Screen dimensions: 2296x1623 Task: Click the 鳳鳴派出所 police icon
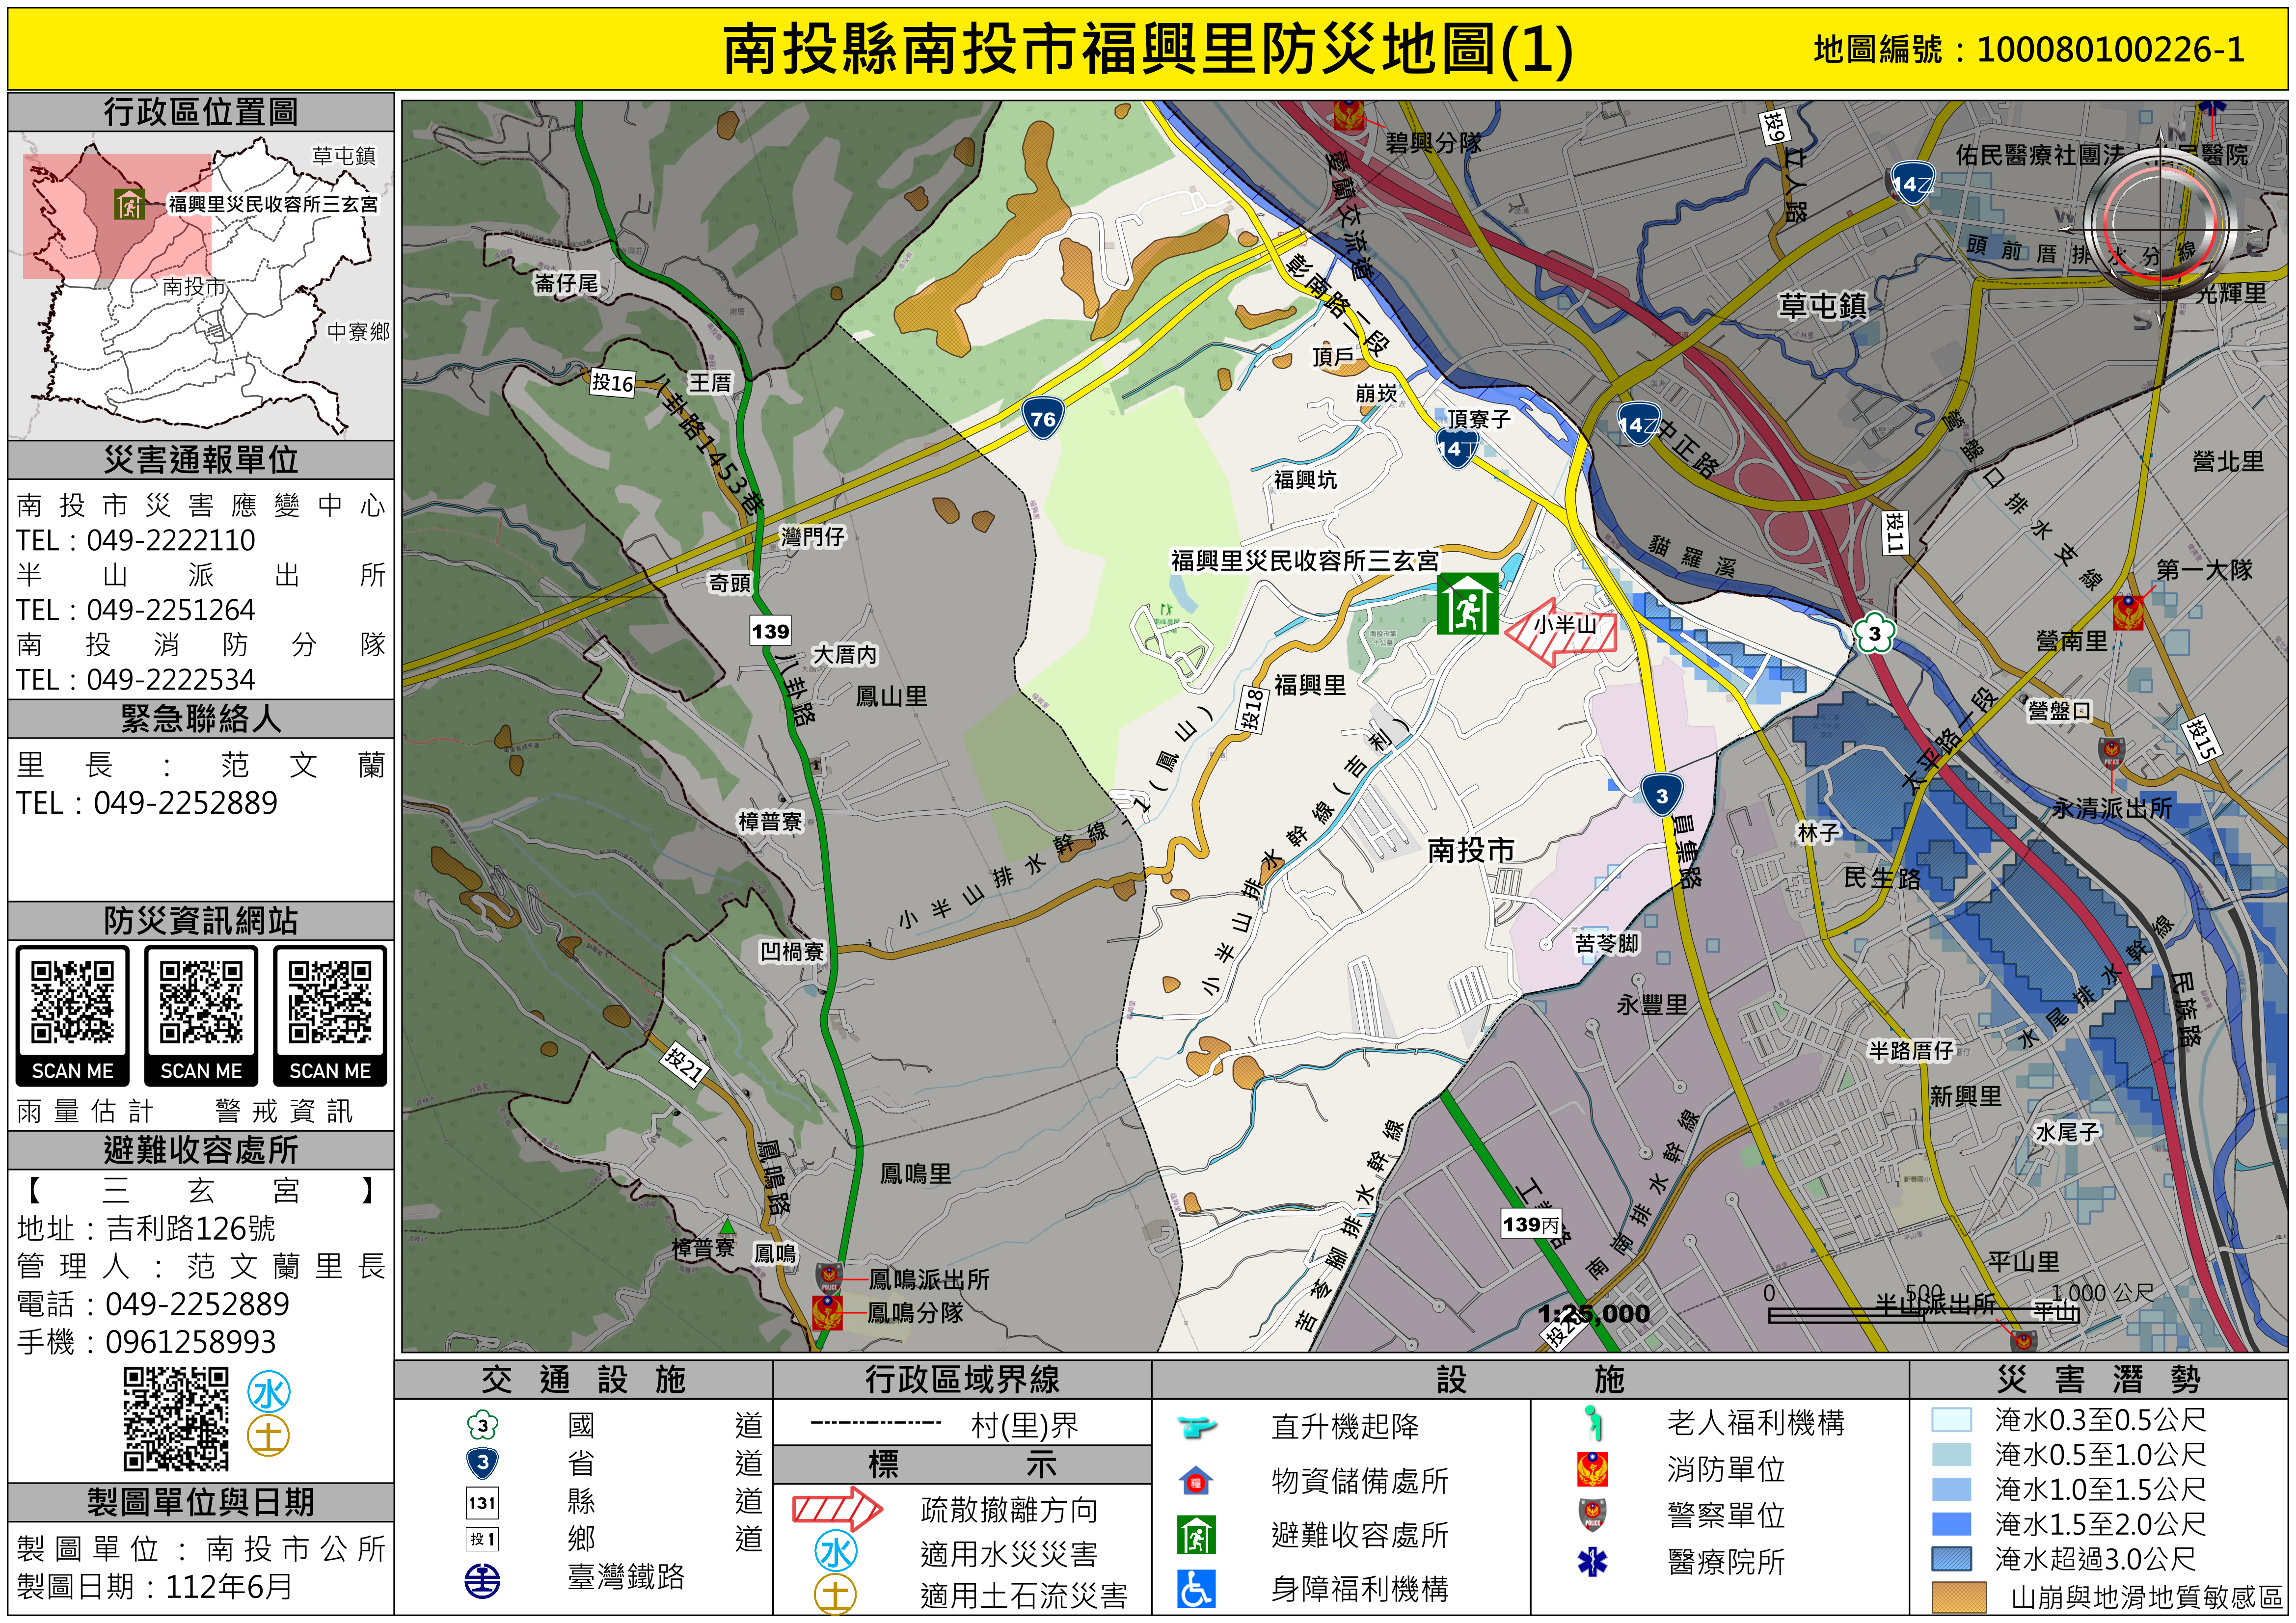click(829, 1278)
